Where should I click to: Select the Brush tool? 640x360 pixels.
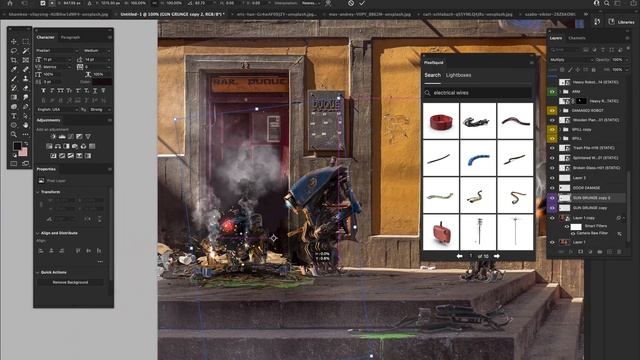(14, 79)
